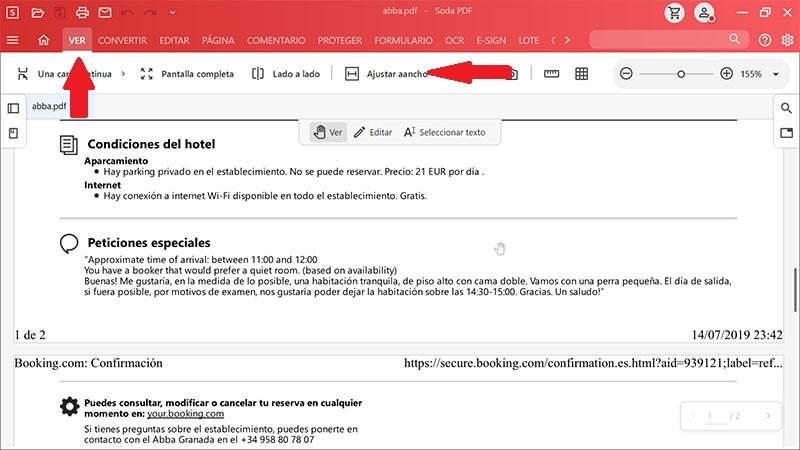Open the E-SIGN tab
800x450 pixels.
pyautogui.click(x=491, y=40)
